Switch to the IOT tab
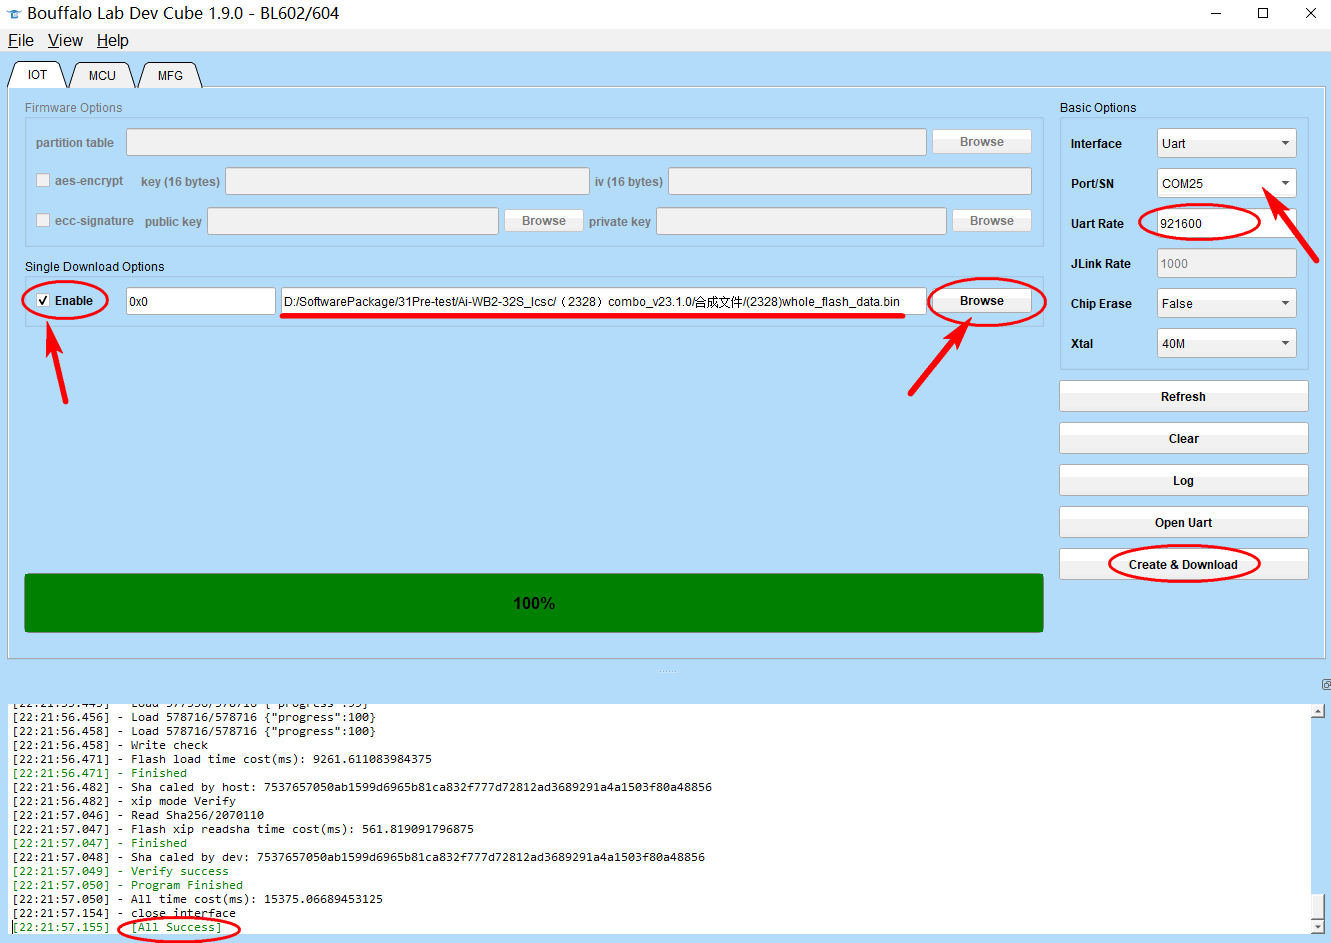The width and height of the screenshot is (1331, 943). 37,75
